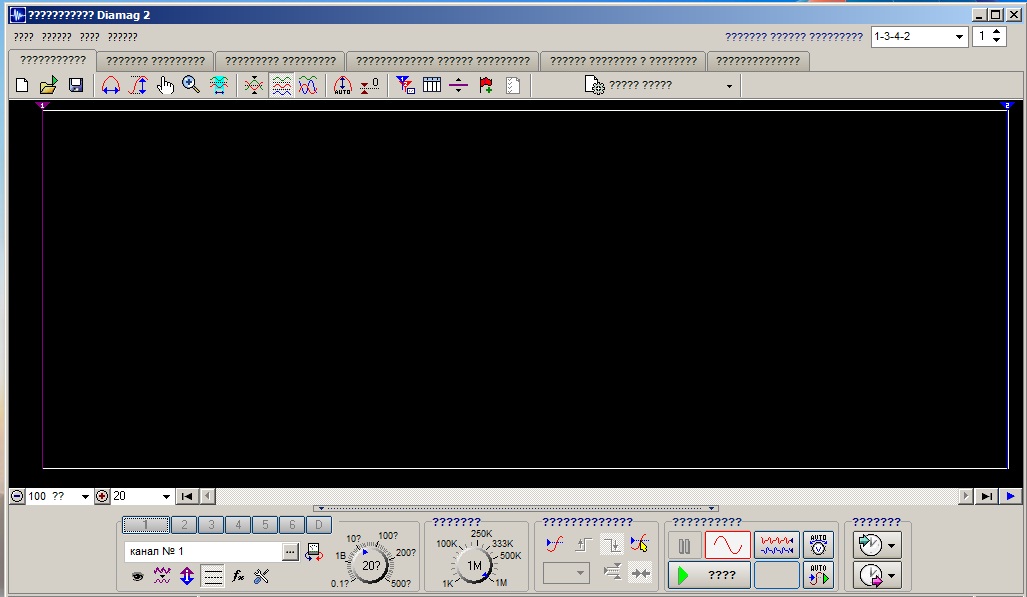Switch to the third tab
1027x597 pixels.
click(280, 61)
